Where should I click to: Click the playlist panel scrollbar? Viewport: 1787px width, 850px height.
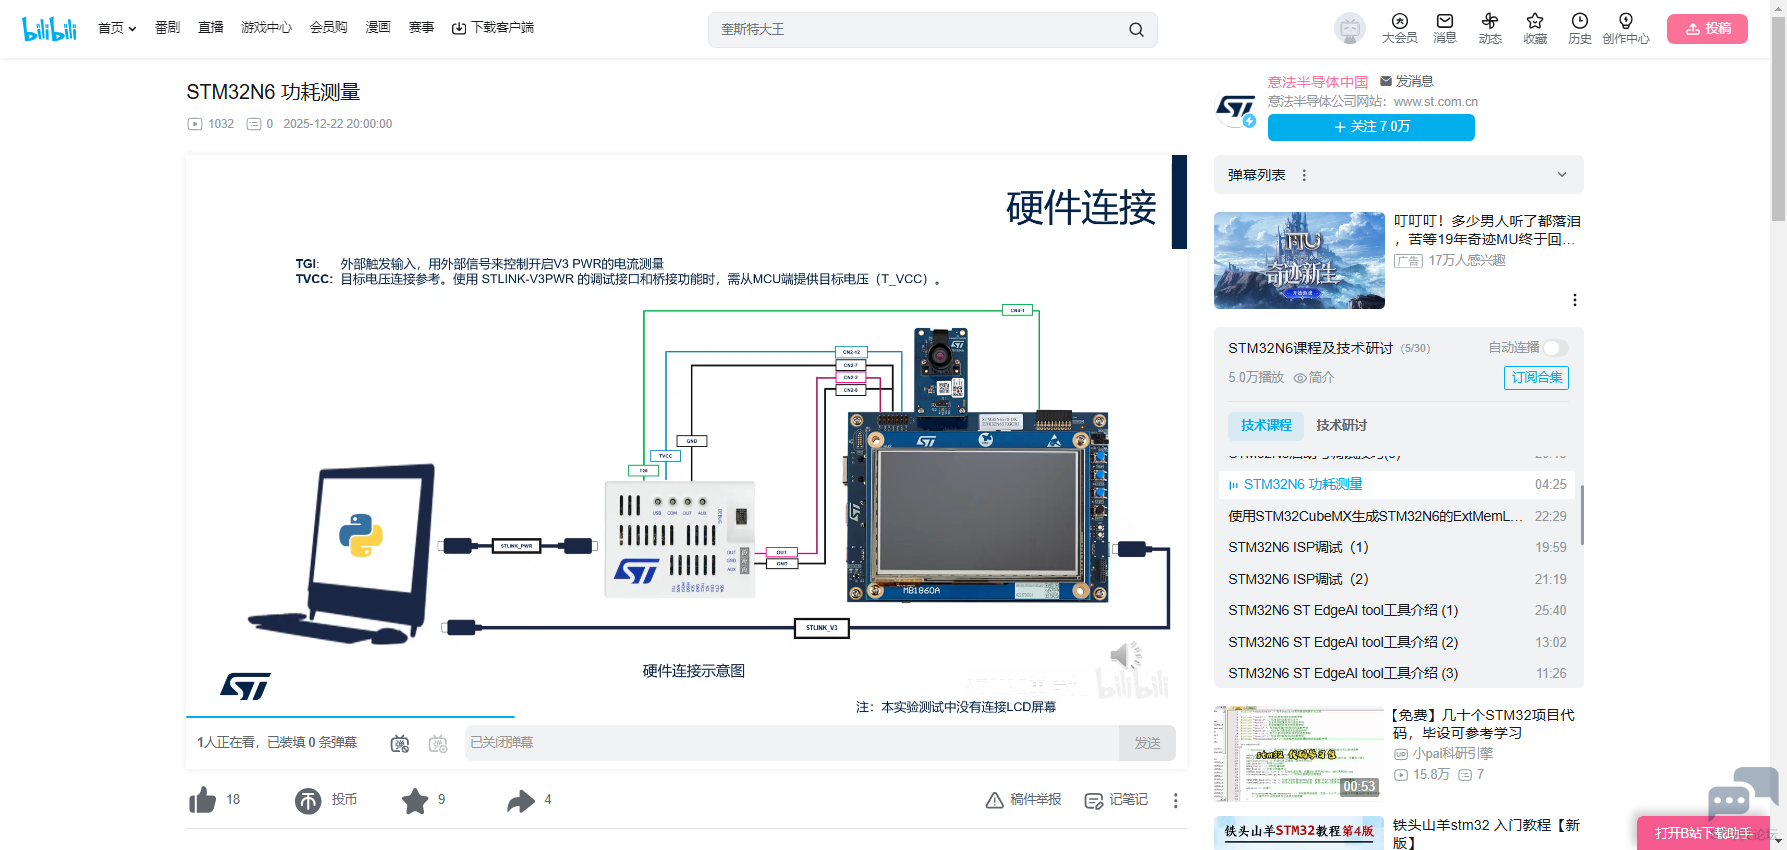tap(1581, 515)
